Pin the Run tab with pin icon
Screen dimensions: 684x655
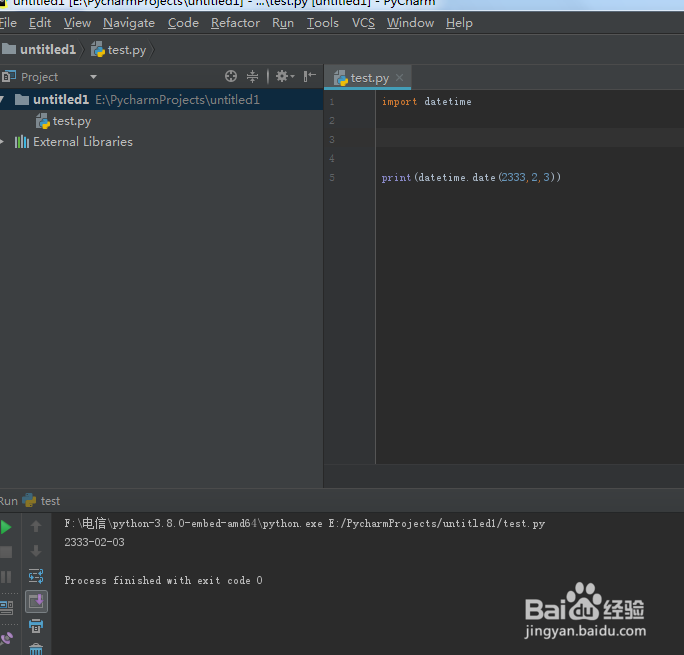pyautogui.click(x=6, y=639)
